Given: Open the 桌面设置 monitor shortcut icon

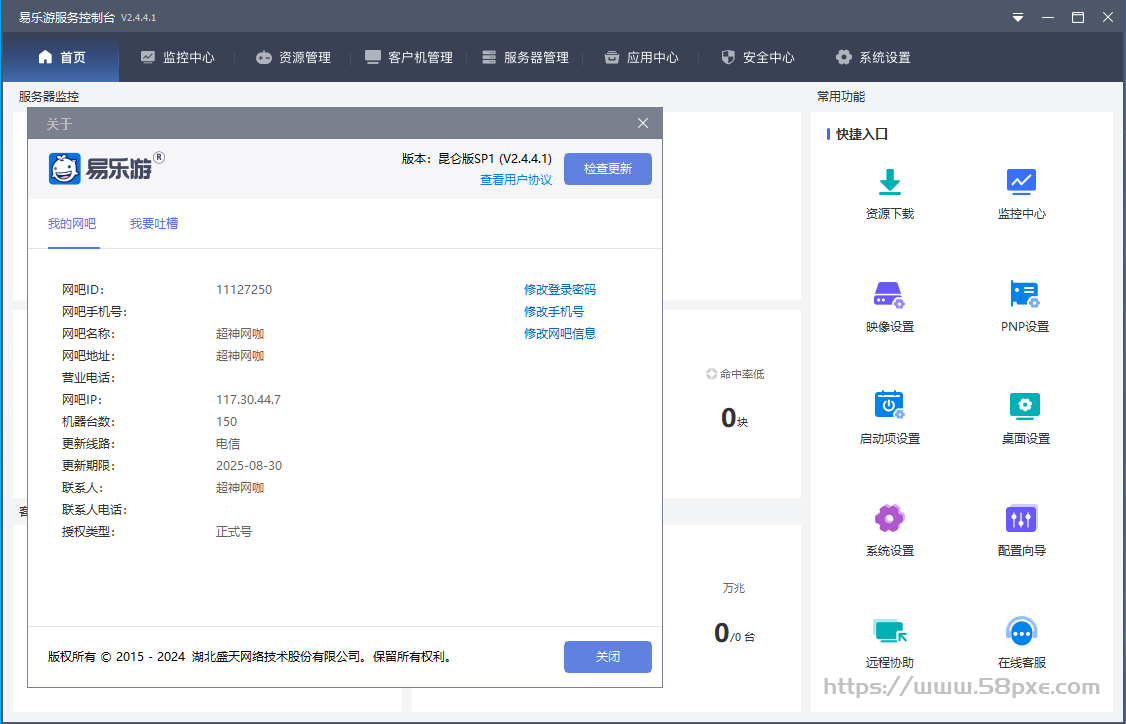Looking at the screenshot, I should tap(1025, 407).
